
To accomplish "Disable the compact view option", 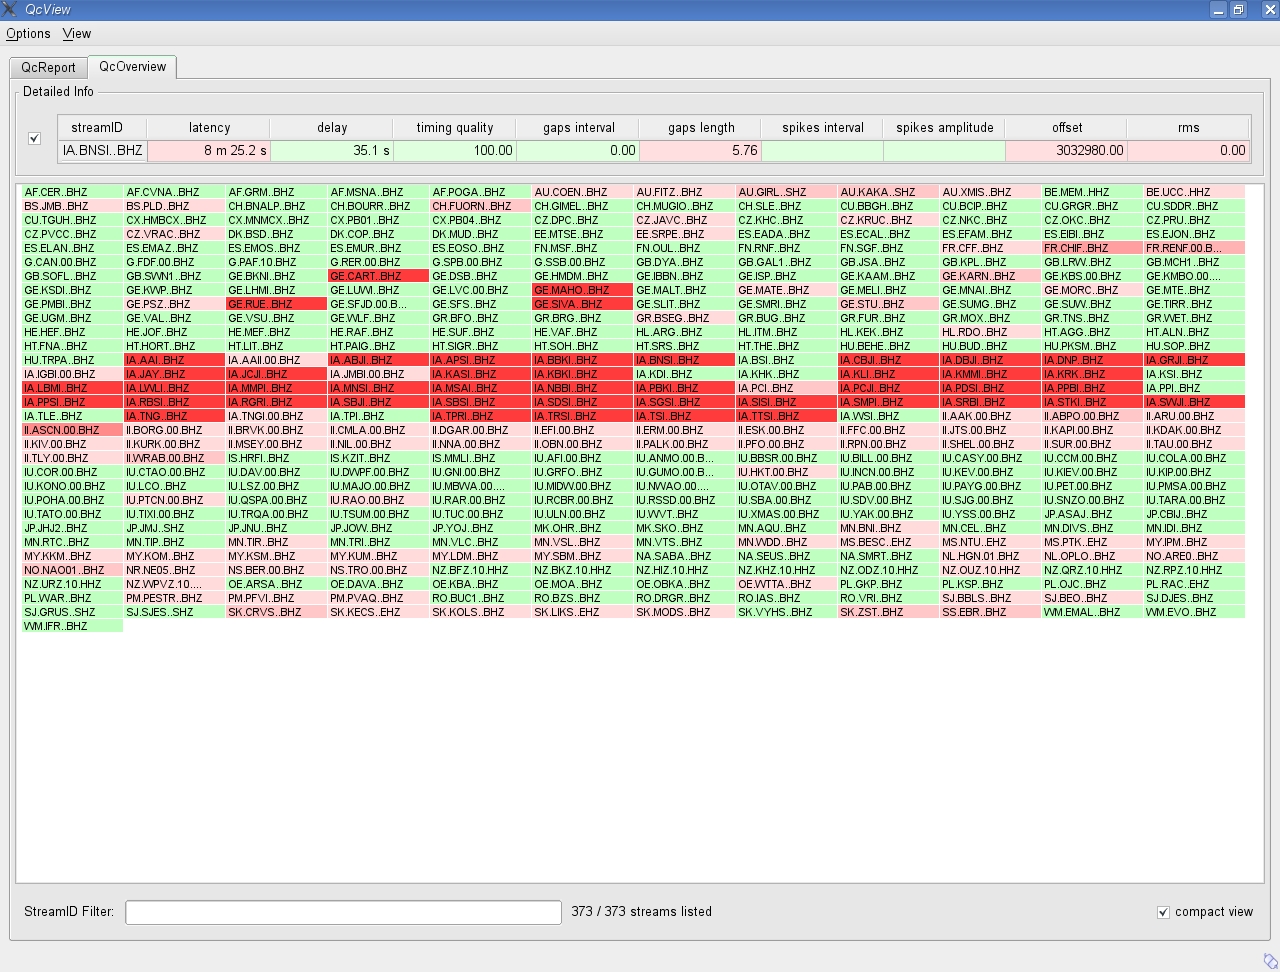I will (1163, 912).
